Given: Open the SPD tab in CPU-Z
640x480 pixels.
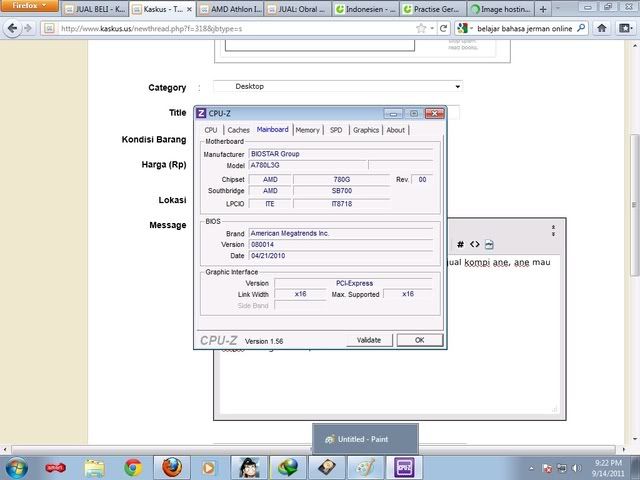Looking at the screenshot, I should [x=336, y=130].
